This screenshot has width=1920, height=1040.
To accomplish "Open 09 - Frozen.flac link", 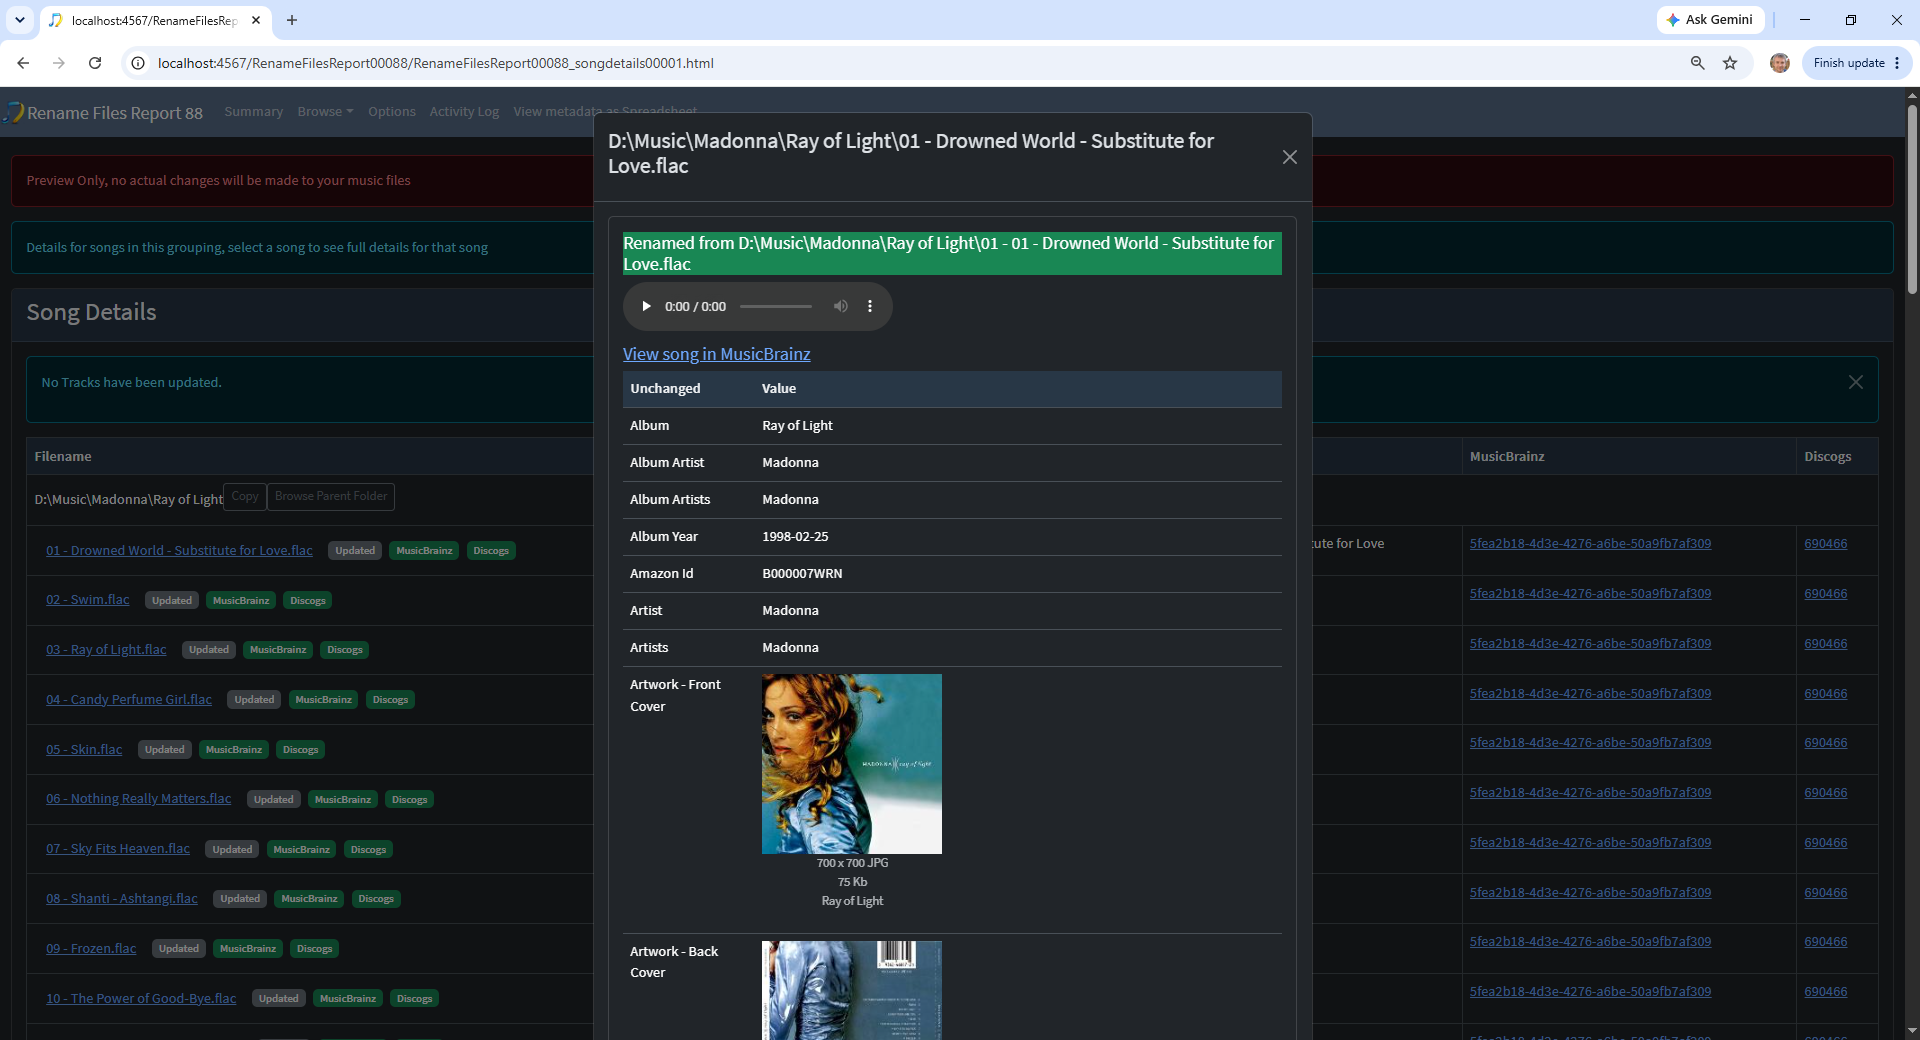I will pyautogui.click(x=91, y=949).
